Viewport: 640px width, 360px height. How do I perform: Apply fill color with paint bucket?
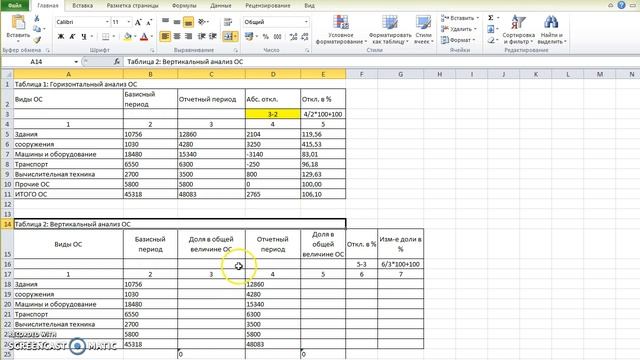(127, 37)
